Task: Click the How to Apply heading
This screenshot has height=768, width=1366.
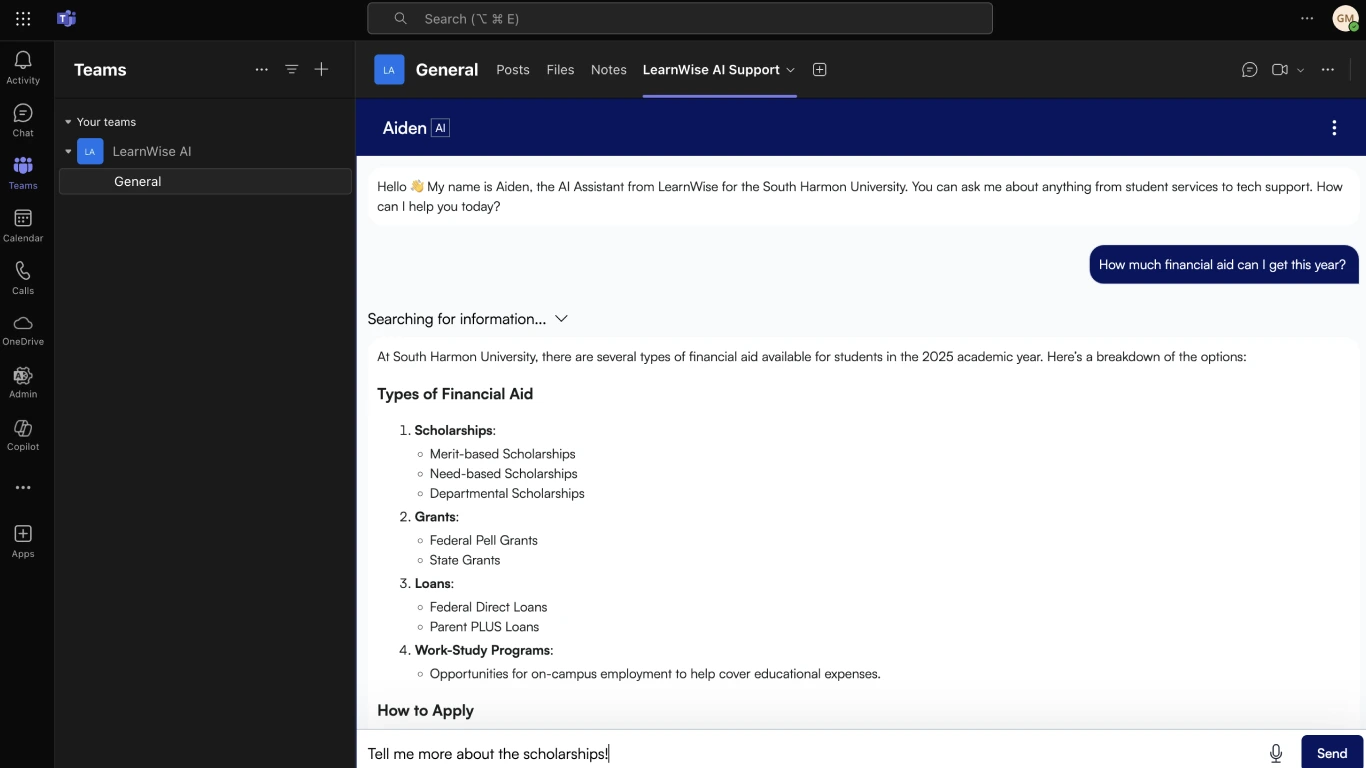Action: point(426,711)
